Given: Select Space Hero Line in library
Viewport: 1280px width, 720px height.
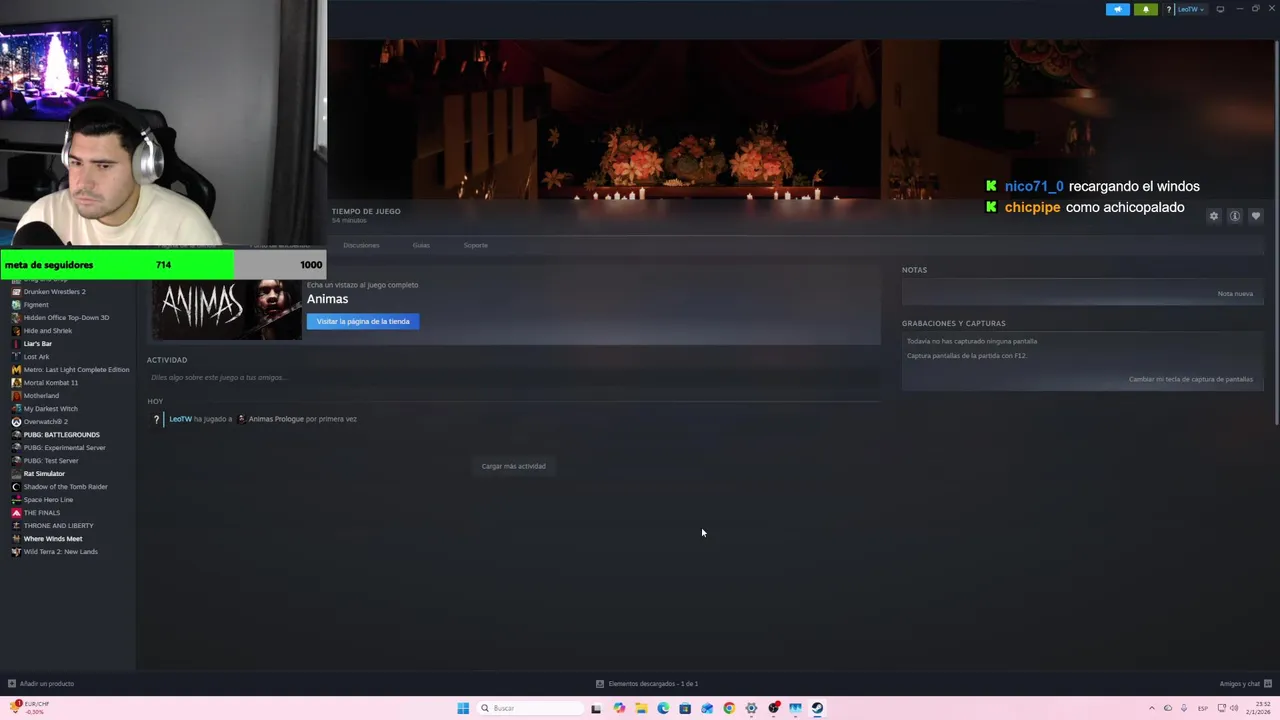Looking at the screenshot, I should click(48, 500).
